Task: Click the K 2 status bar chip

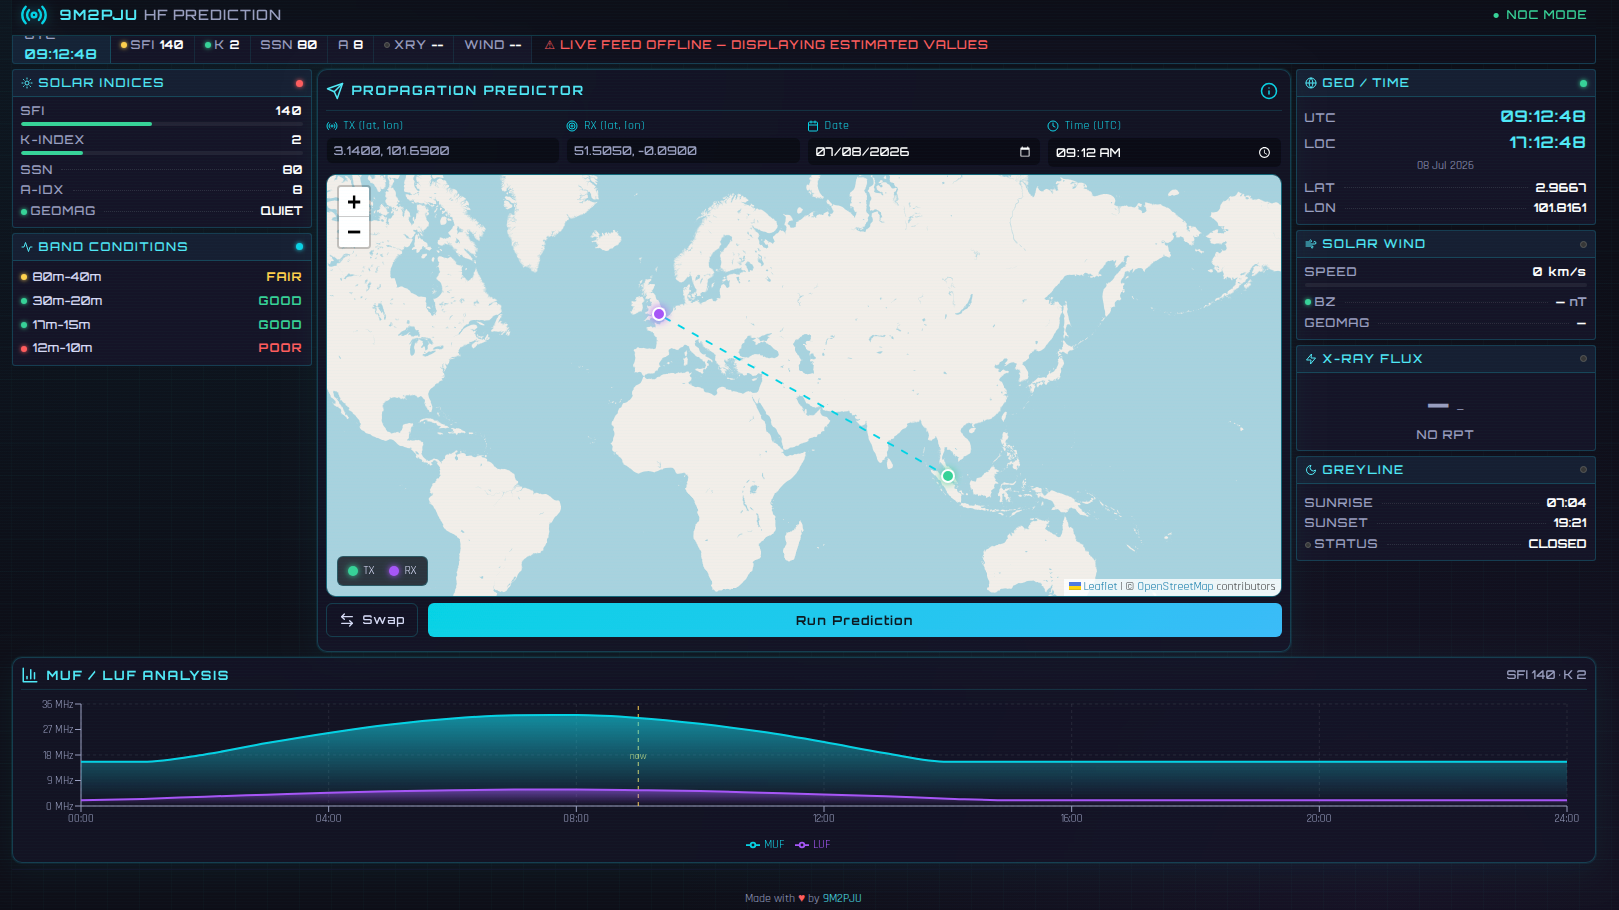Action: 222,45
